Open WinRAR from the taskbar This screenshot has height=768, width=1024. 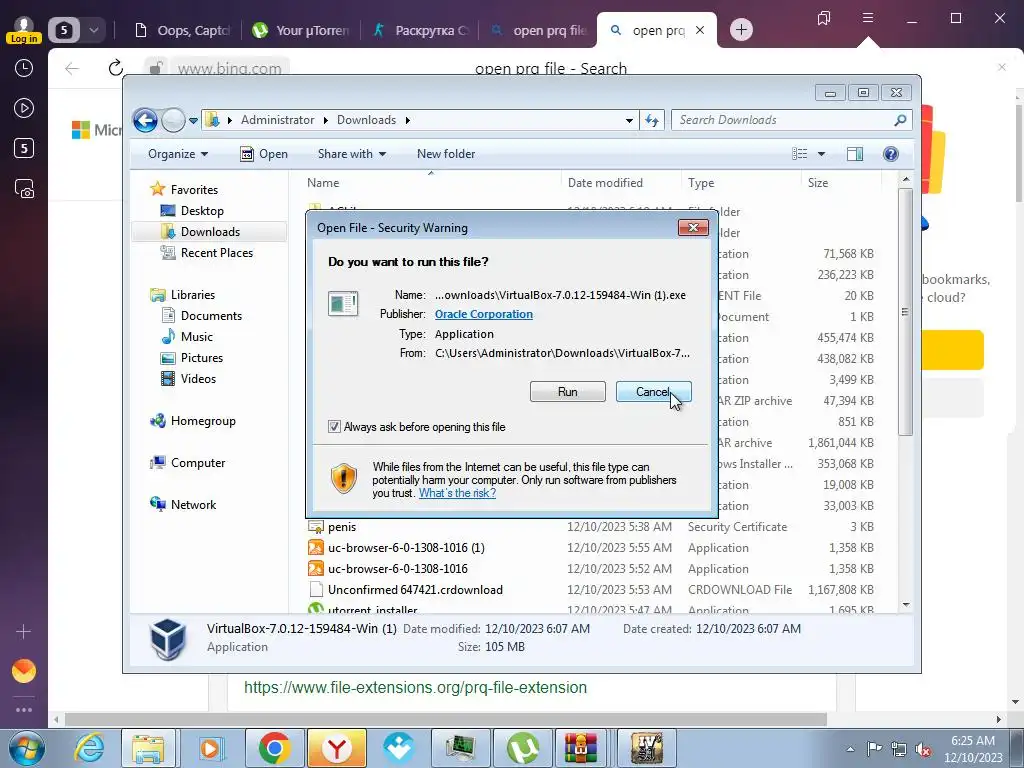click(x=581, y=748)
